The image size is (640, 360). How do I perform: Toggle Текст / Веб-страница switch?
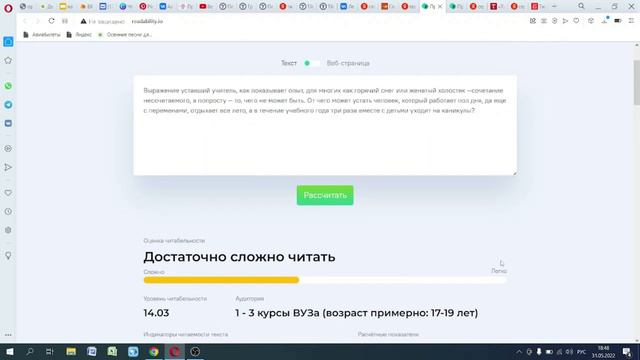click(311, 63)
